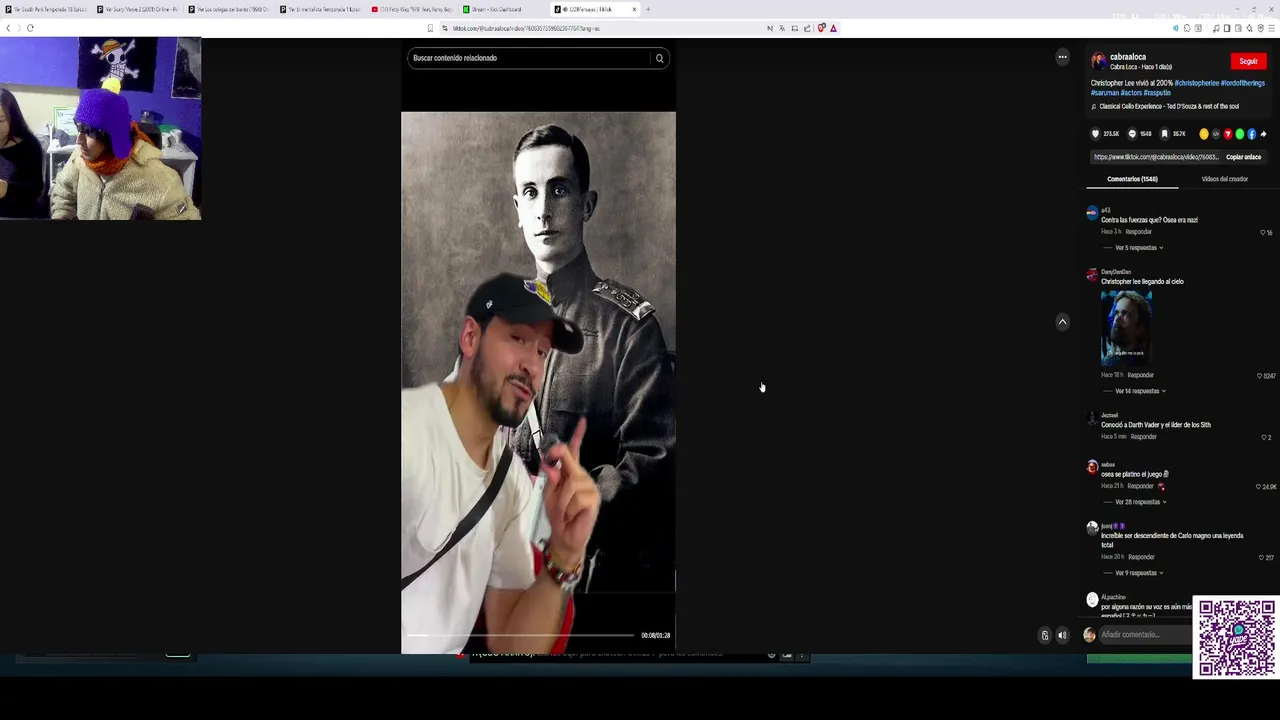
Task: Reply to 'Christopher lee llegando al cielo' comment
Action: (x=1140, y=375)
